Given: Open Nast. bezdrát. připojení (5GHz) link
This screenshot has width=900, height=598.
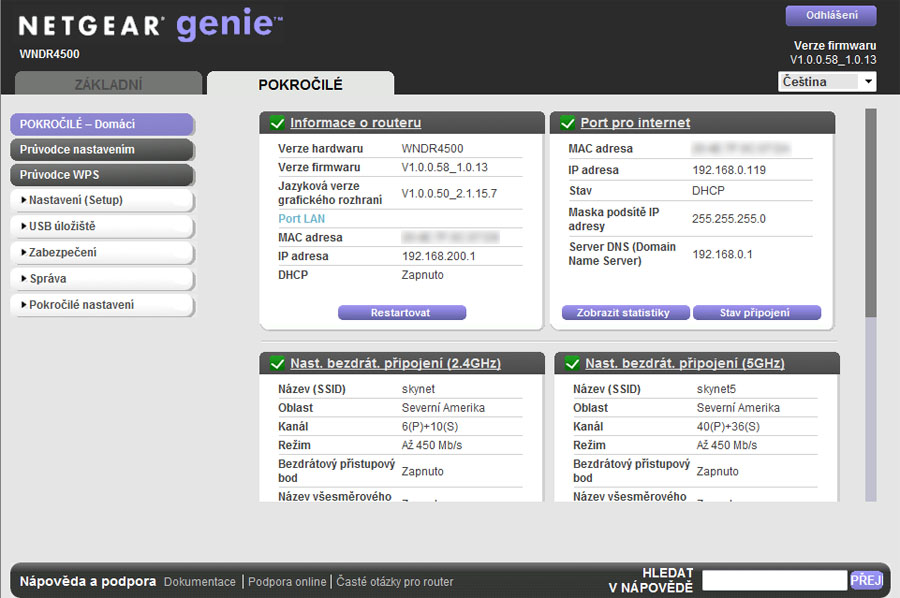Looking at the screenshot, I should click(x=685, y=363).
